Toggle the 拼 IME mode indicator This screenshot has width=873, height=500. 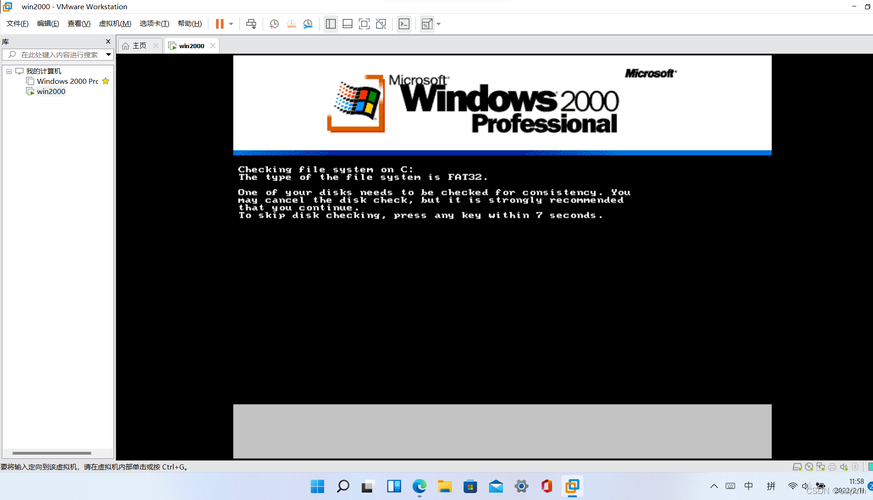point(771,486)
